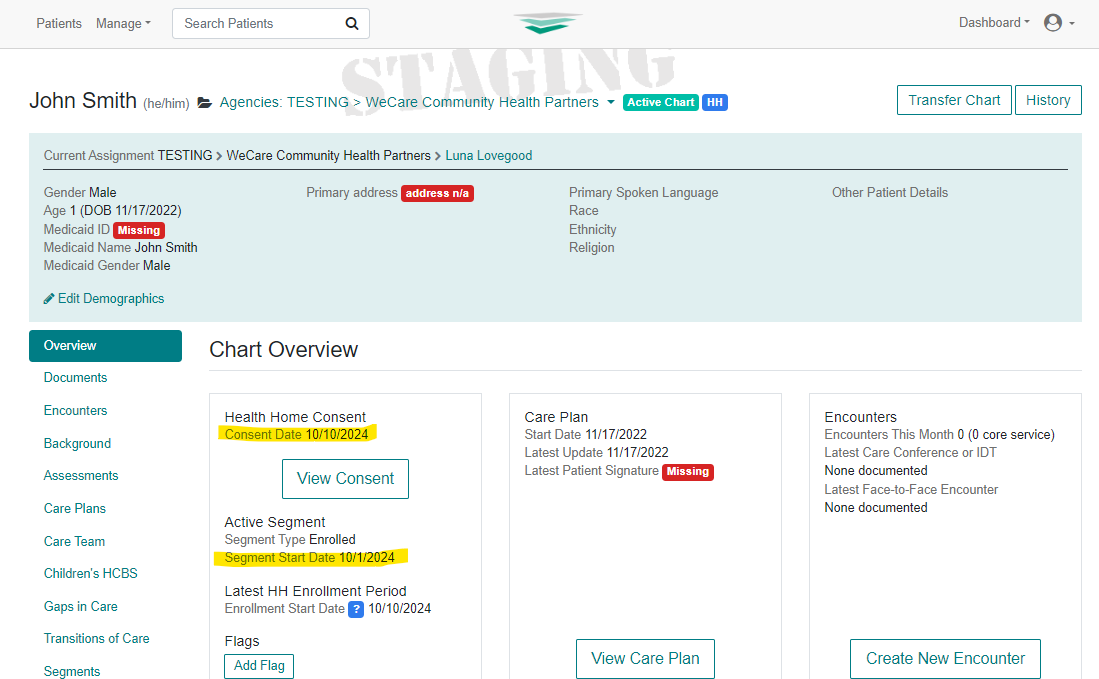Screen dimensions: 1099x679
Task: Click the blue HH badge
Action: [715, 102]
